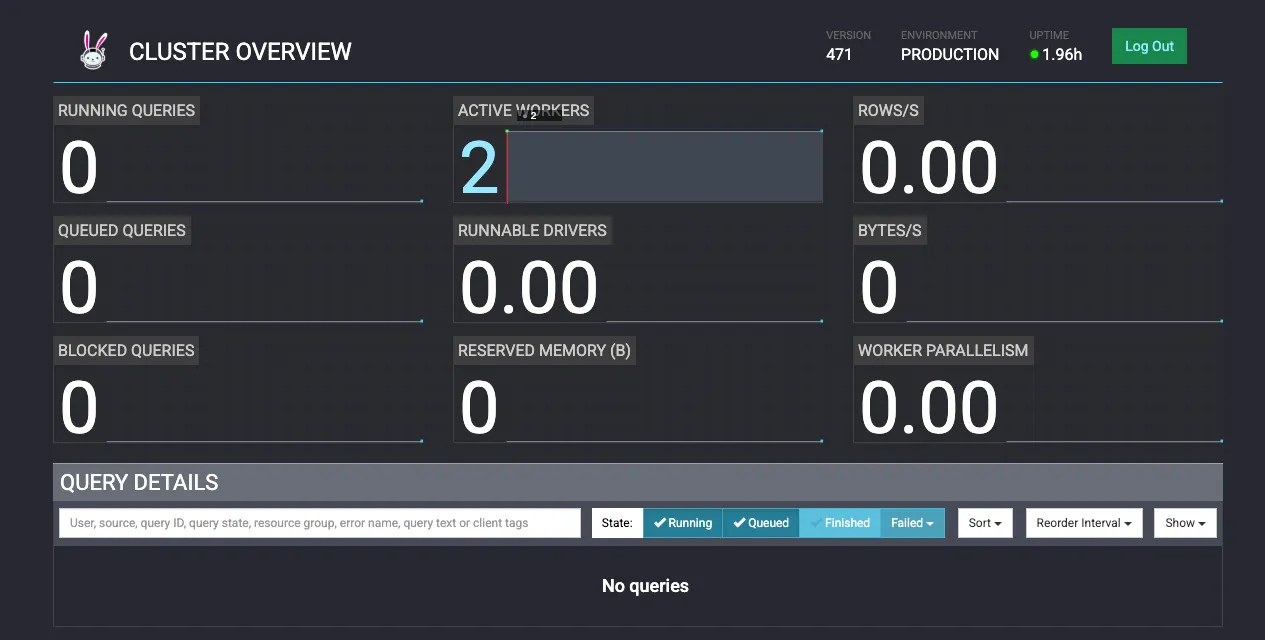
Task: Click the RESERVED MEMORY (B) label
Action: click(544, 351)
